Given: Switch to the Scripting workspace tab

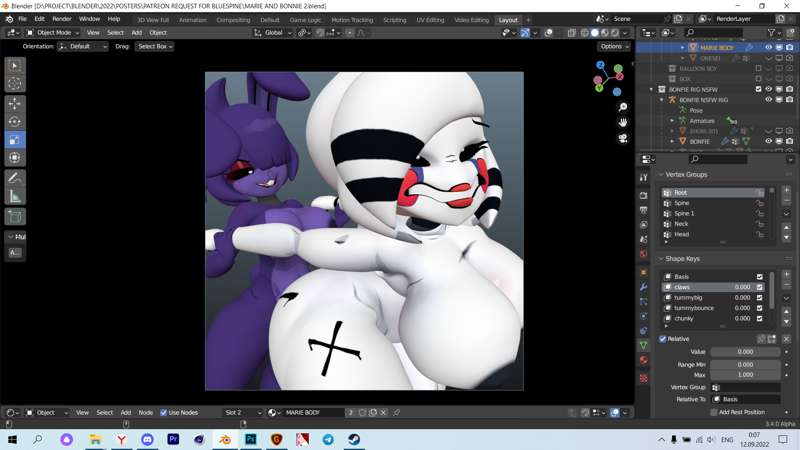Looking at the screenshot, I should point(394,20).
